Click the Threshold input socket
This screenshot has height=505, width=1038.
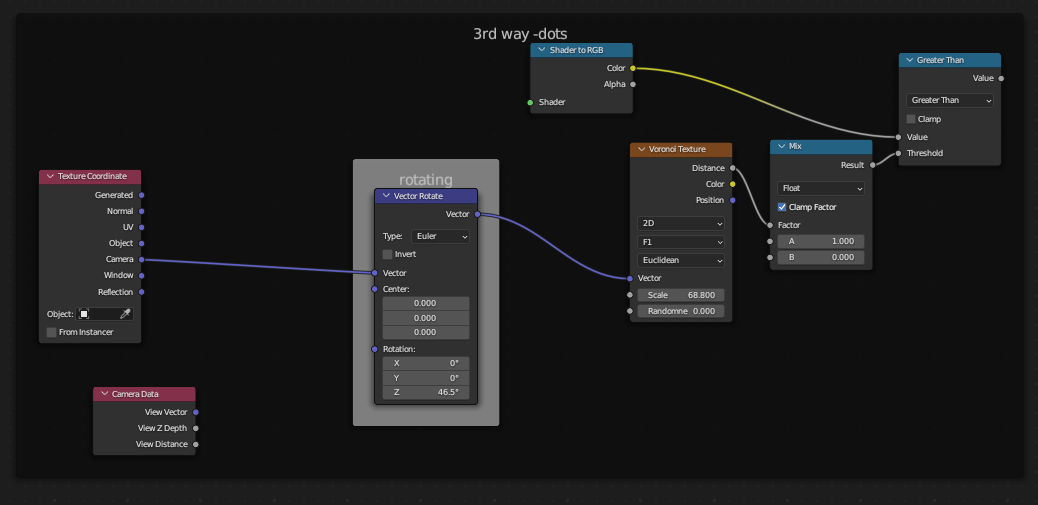(898, 153)
